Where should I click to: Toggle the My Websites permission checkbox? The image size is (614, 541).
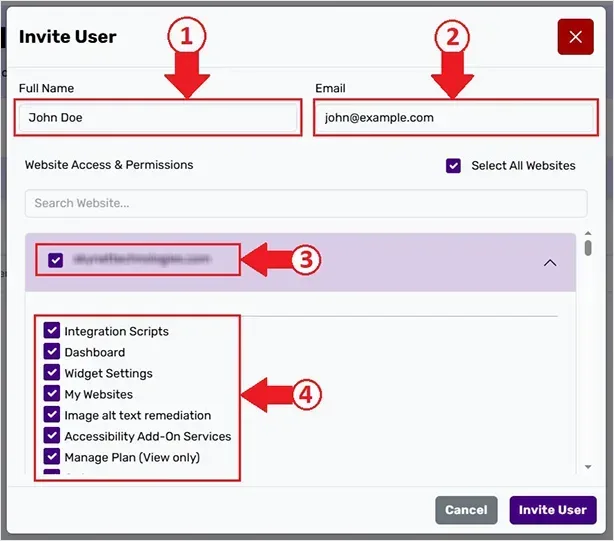(x=52, y=394)
